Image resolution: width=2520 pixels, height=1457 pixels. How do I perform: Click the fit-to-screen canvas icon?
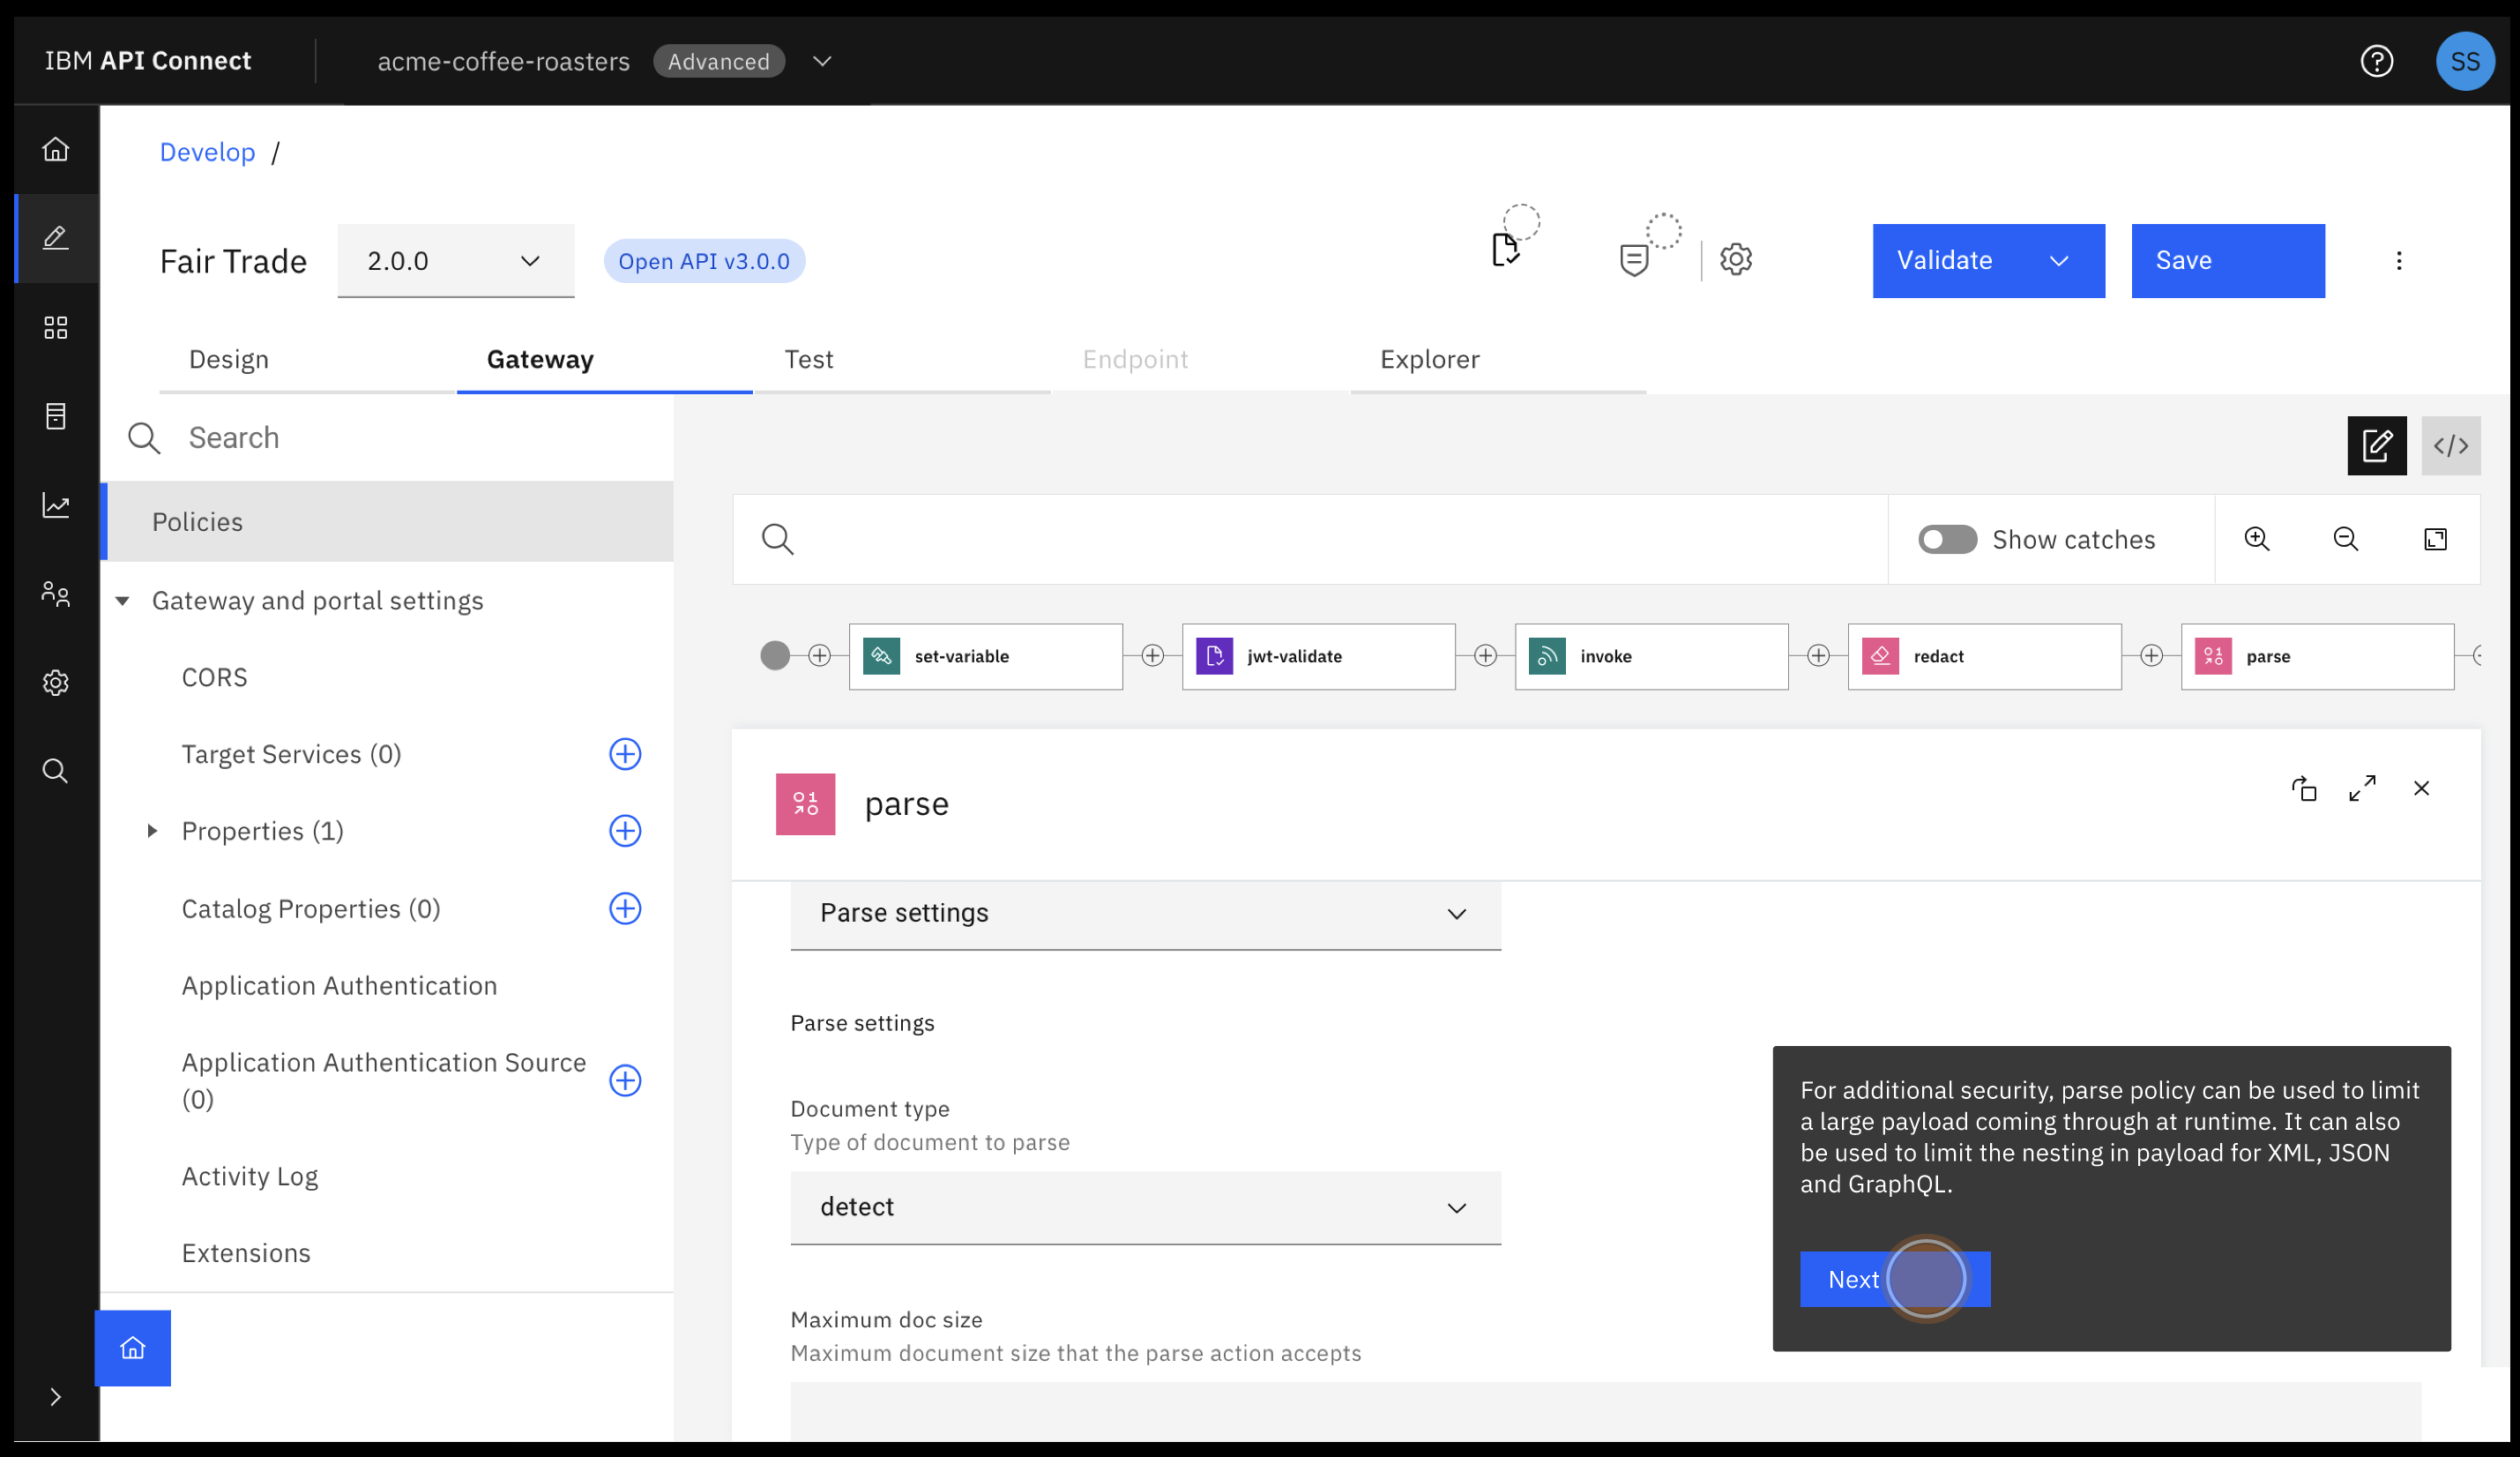pyautogui.click(x=2435, y=539)
